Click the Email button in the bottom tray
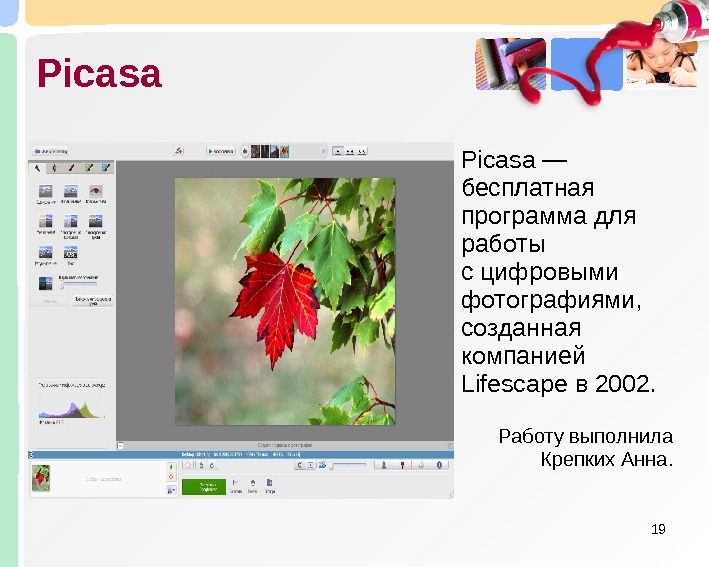This screenshot has height=567, width=709. [235, 487]
